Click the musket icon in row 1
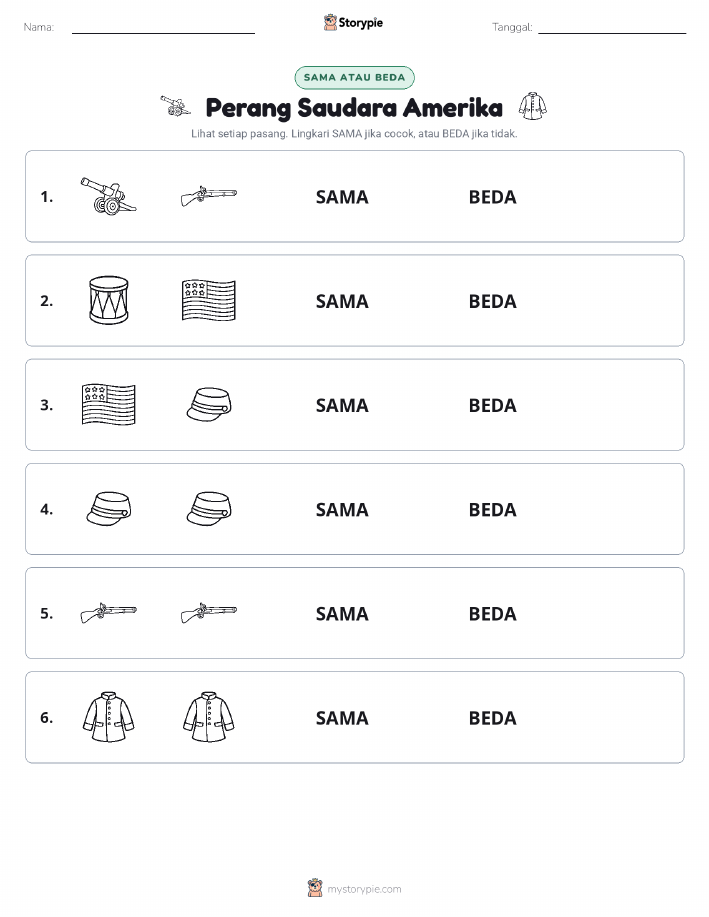This screenshot has width=709, height=917. coord(209,196)
